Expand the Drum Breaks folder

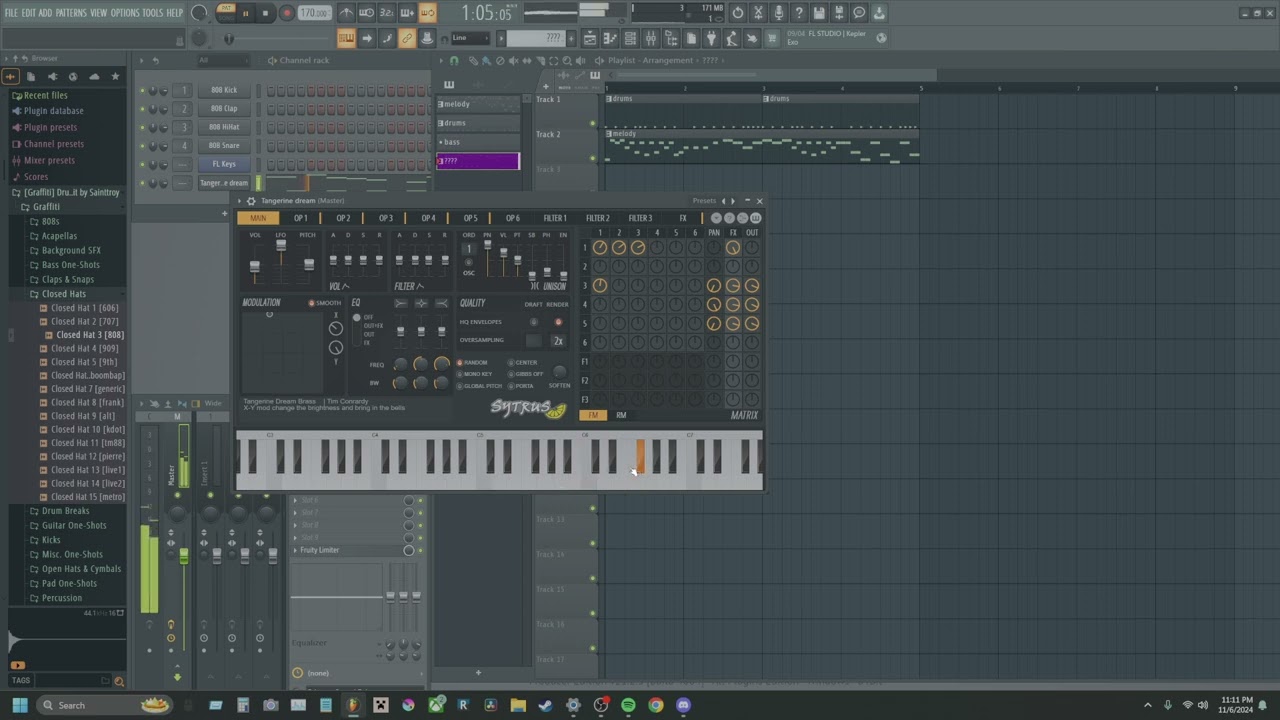pyautogui.click(x=66, y=511)
